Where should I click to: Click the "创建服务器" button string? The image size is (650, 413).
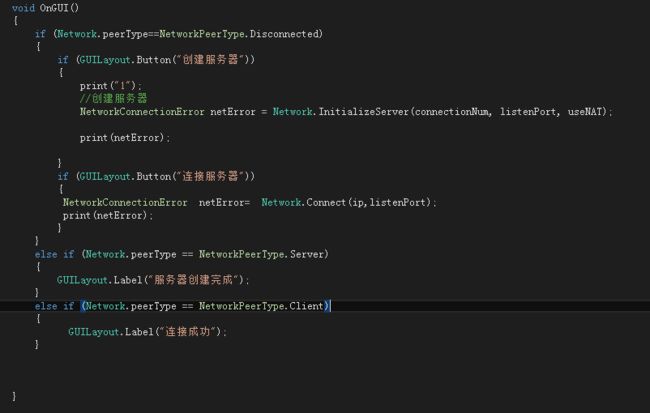point(210,60)
